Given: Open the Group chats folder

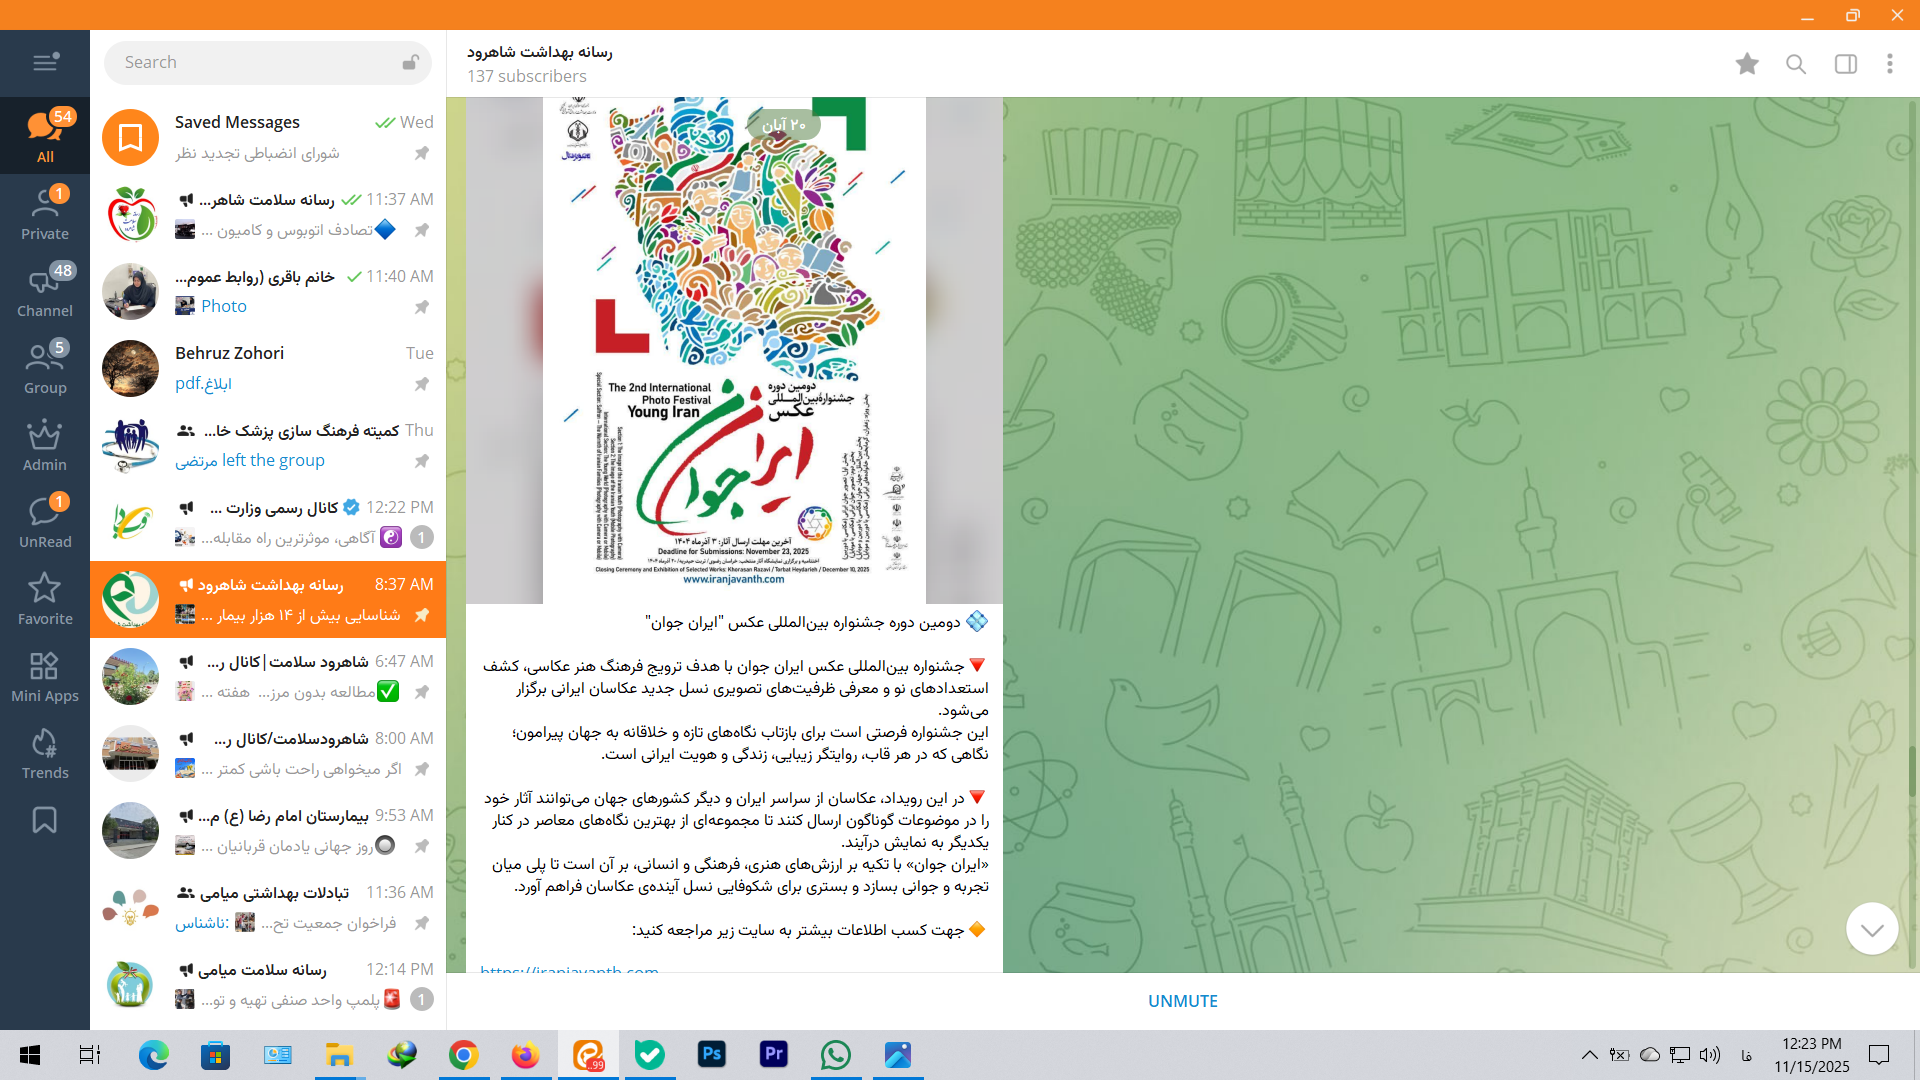Looking at the screenshot, I should point(45,369).
